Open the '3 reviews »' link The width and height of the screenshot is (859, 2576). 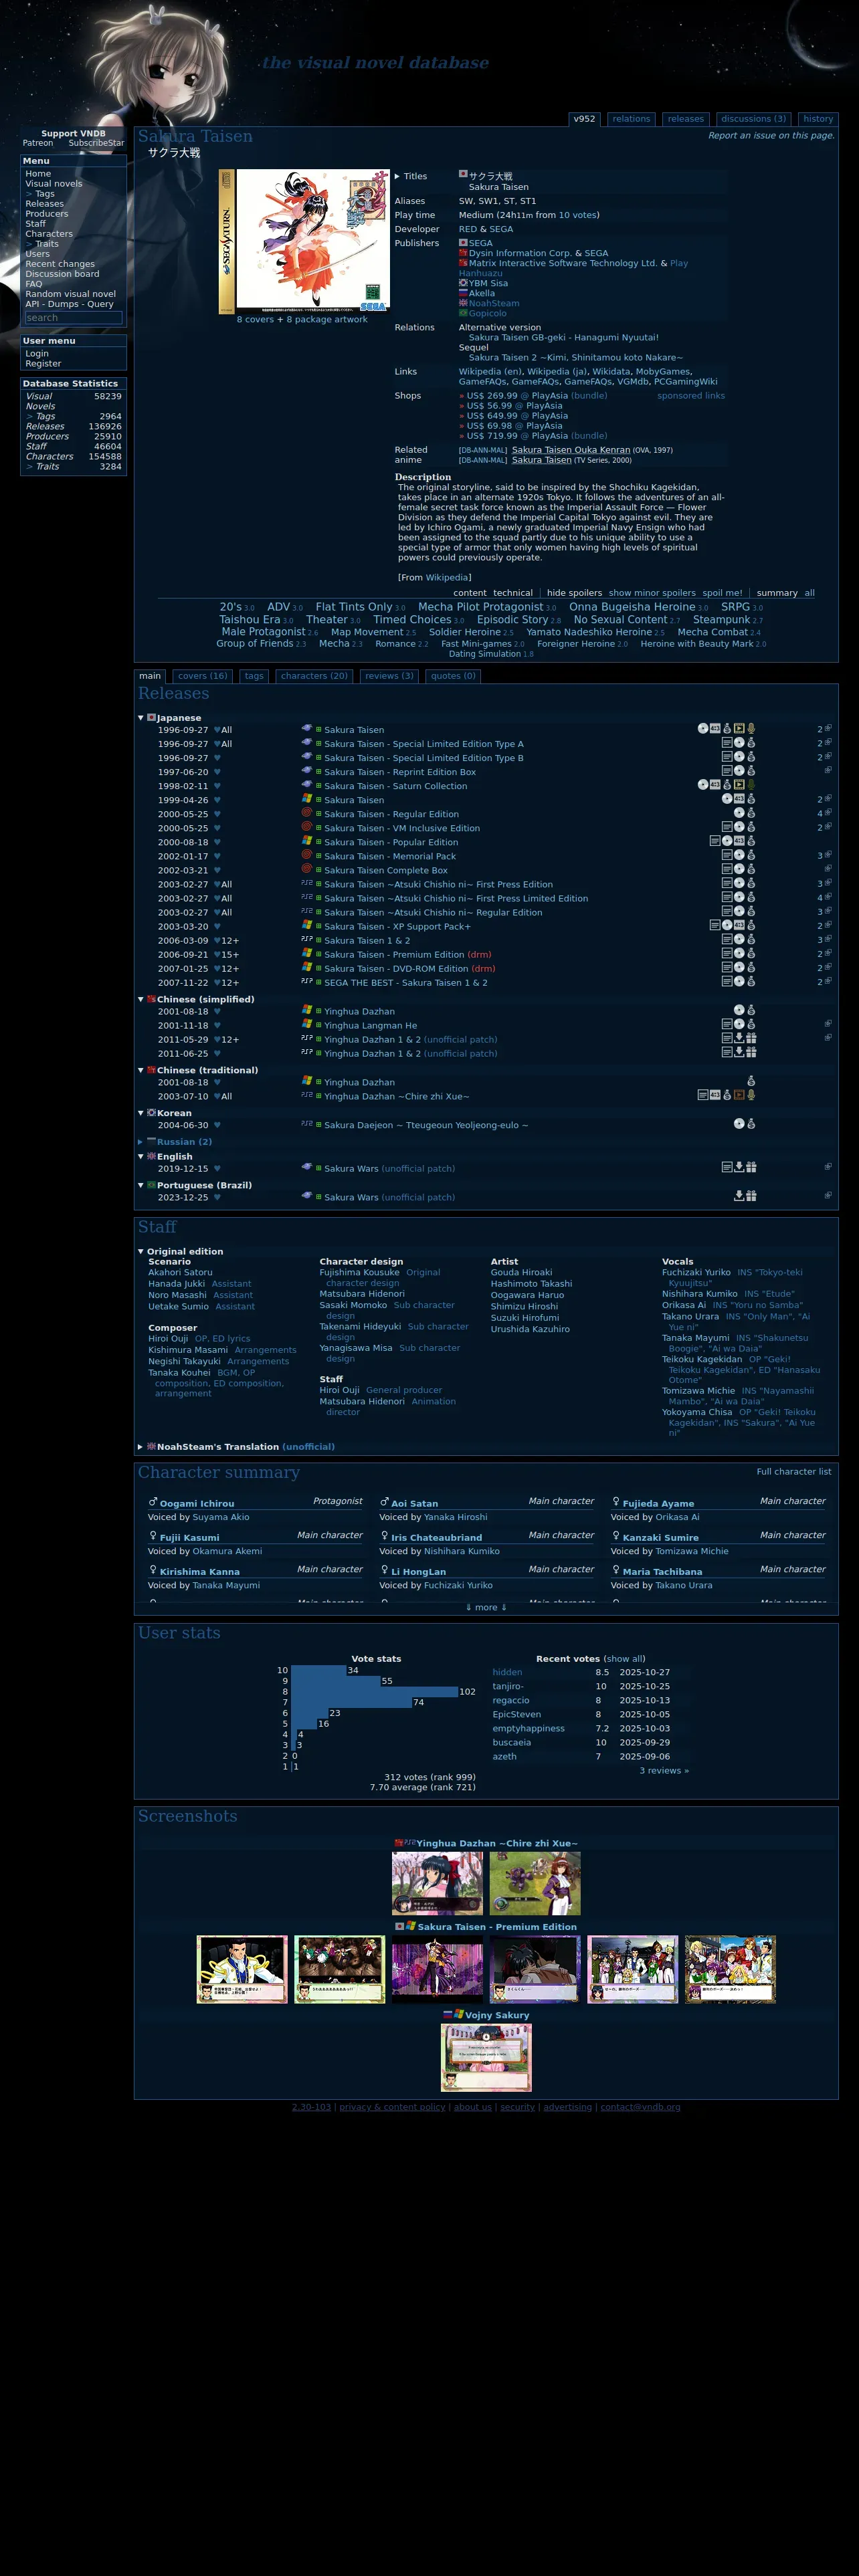(x=664, y=1770)
